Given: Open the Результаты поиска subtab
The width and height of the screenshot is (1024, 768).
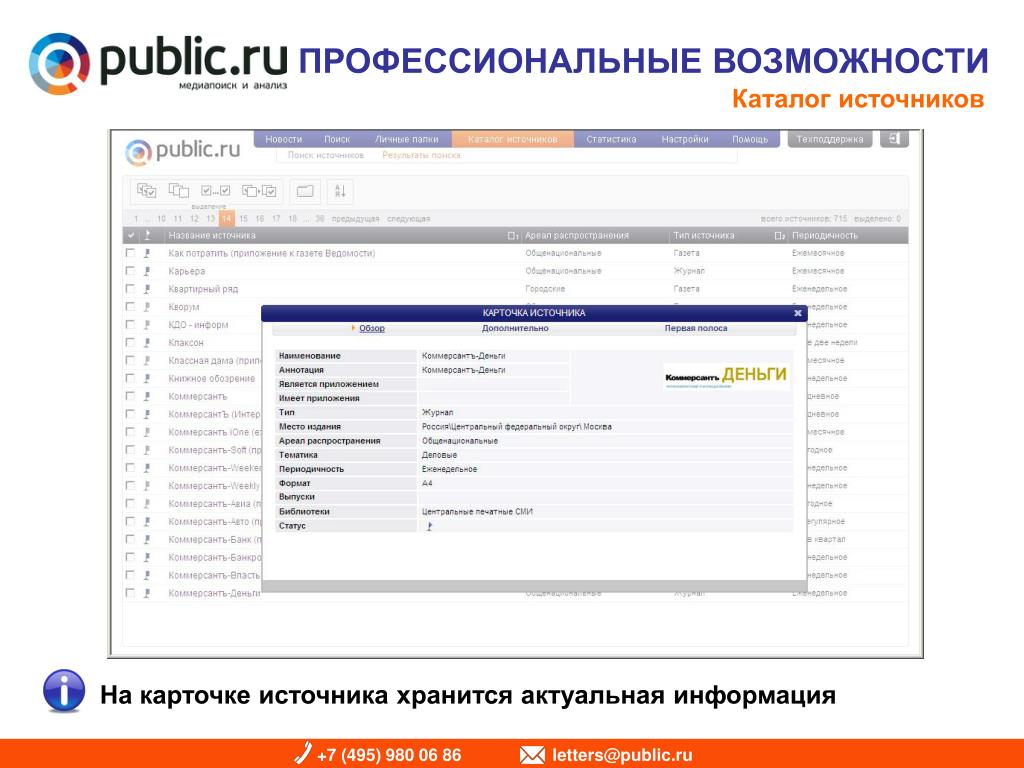Looking at the screenshot, I should 422,155.
